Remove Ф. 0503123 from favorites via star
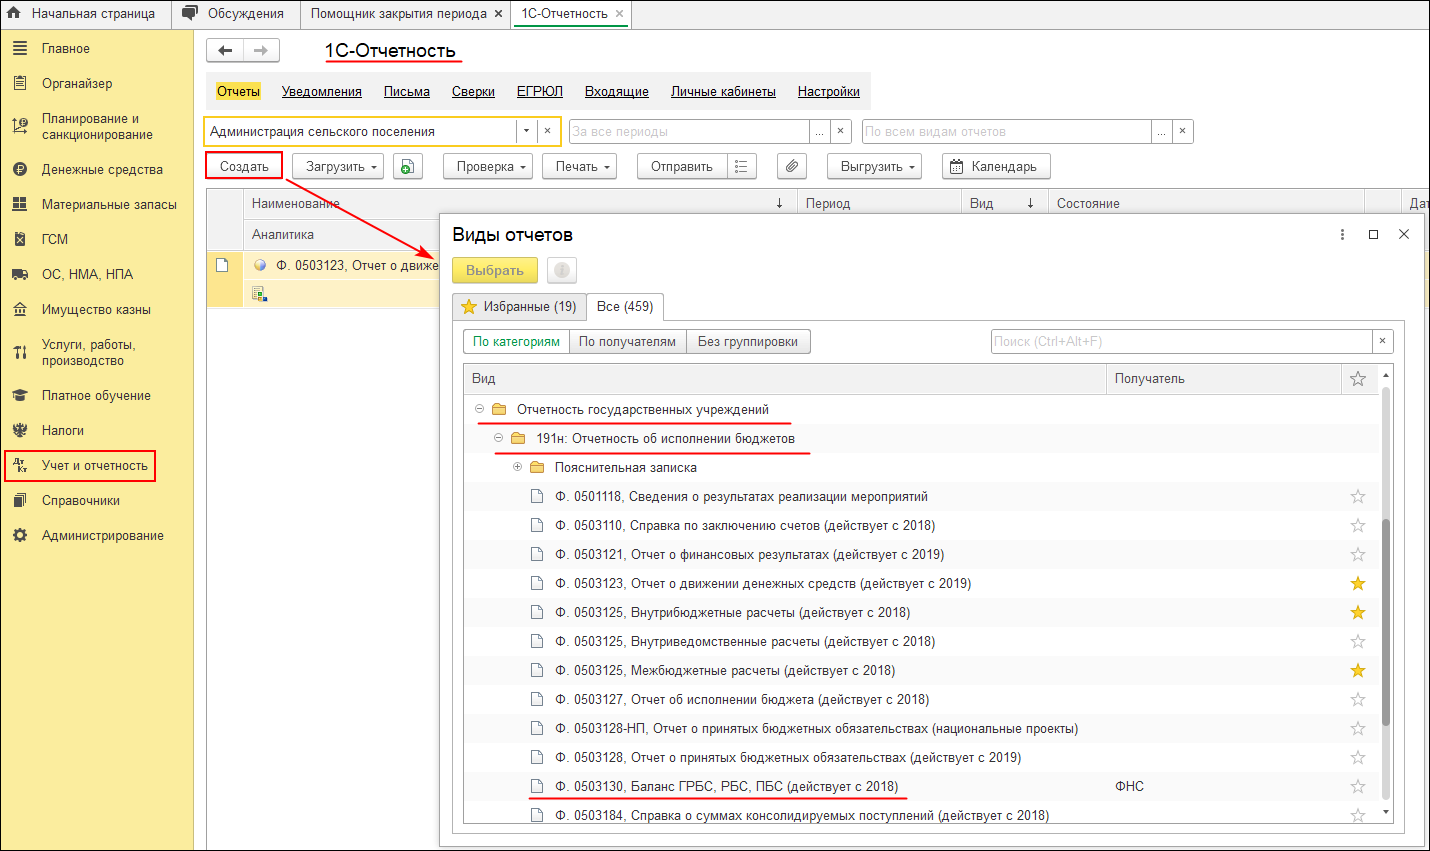Viewport: 1430px width, 851px height. click(x=1358, y=583)
